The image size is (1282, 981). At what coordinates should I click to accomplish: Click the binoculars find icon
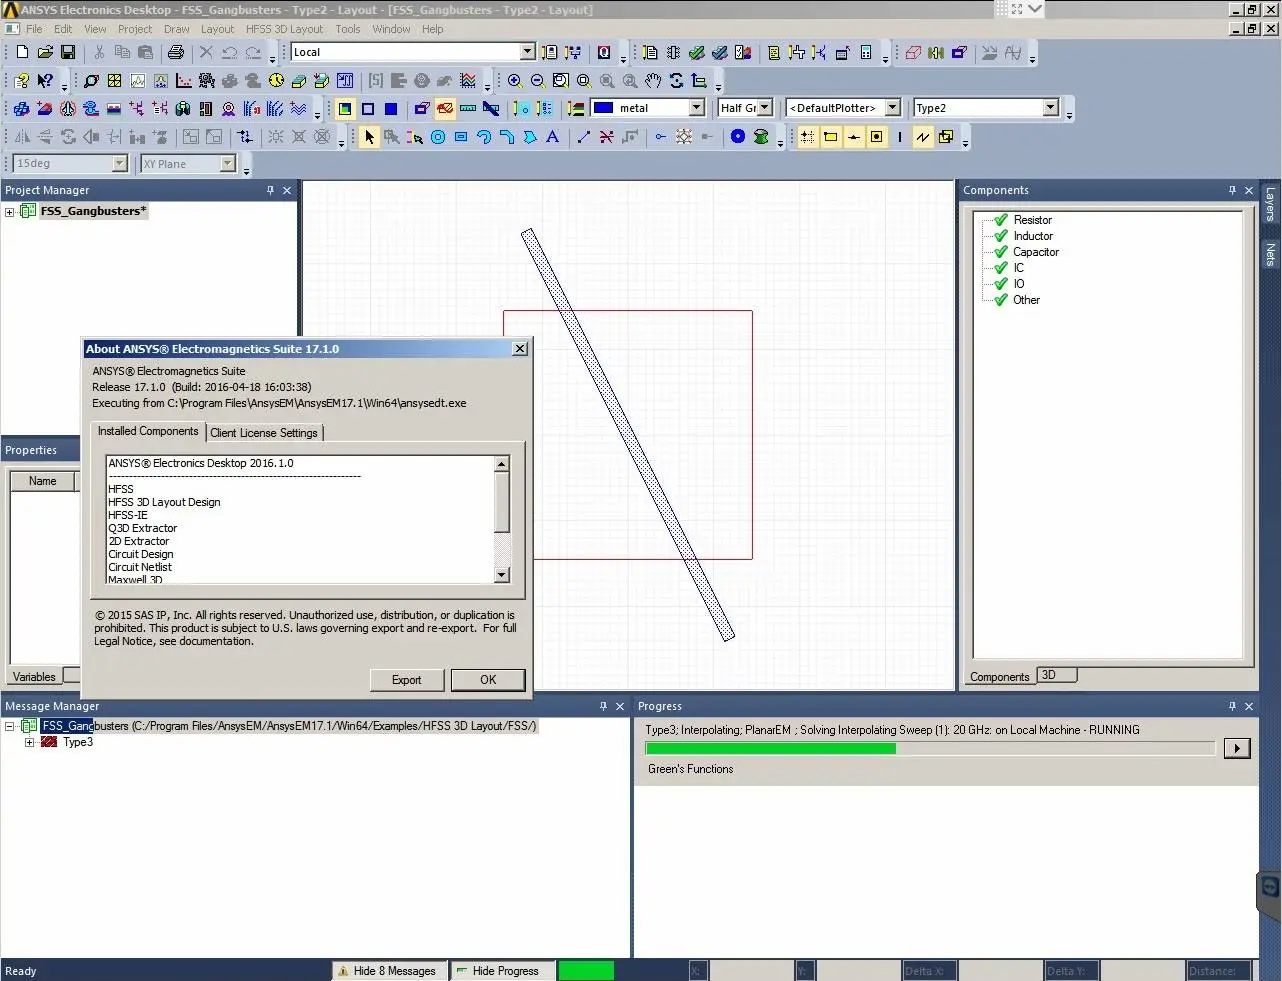pyautogui.click(x=183, y=108)
